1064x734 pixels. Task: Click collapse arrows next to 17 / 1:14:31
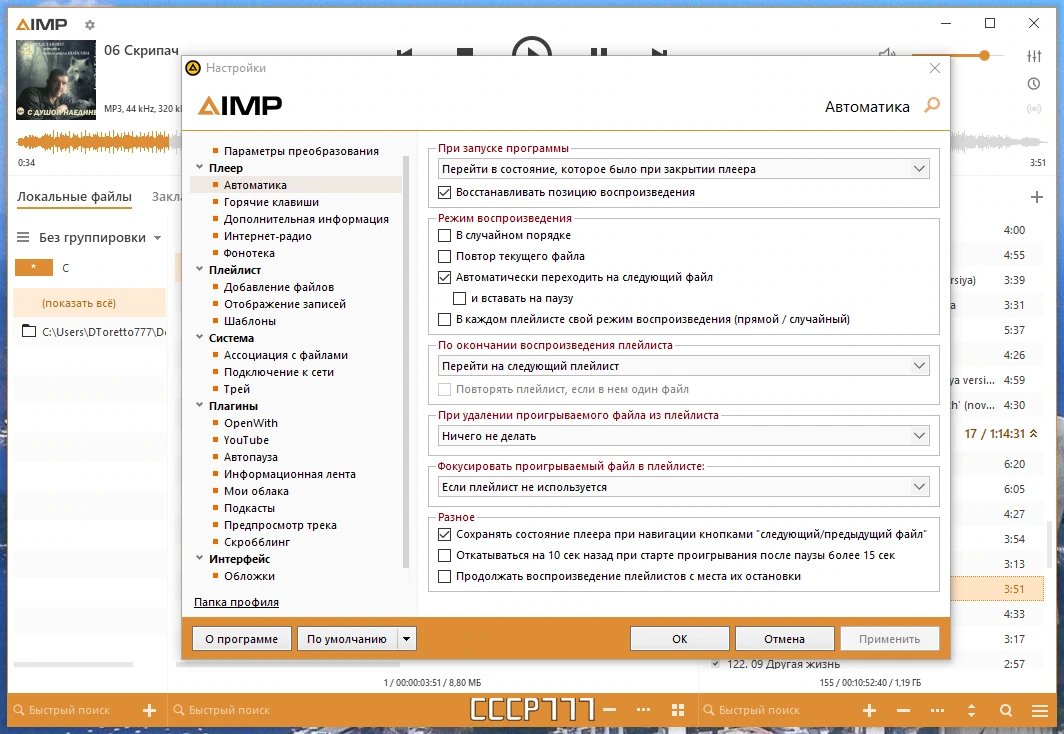(1033, 433)
